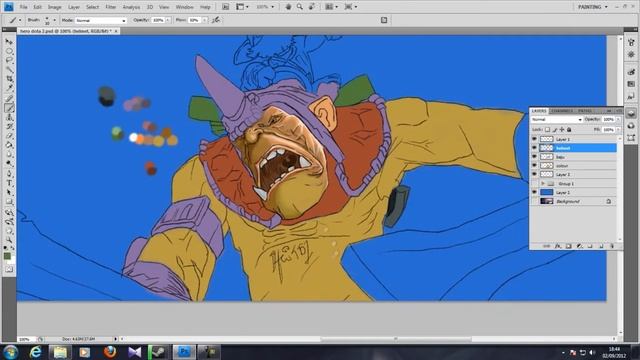Select the Type tool

[9, 183]
